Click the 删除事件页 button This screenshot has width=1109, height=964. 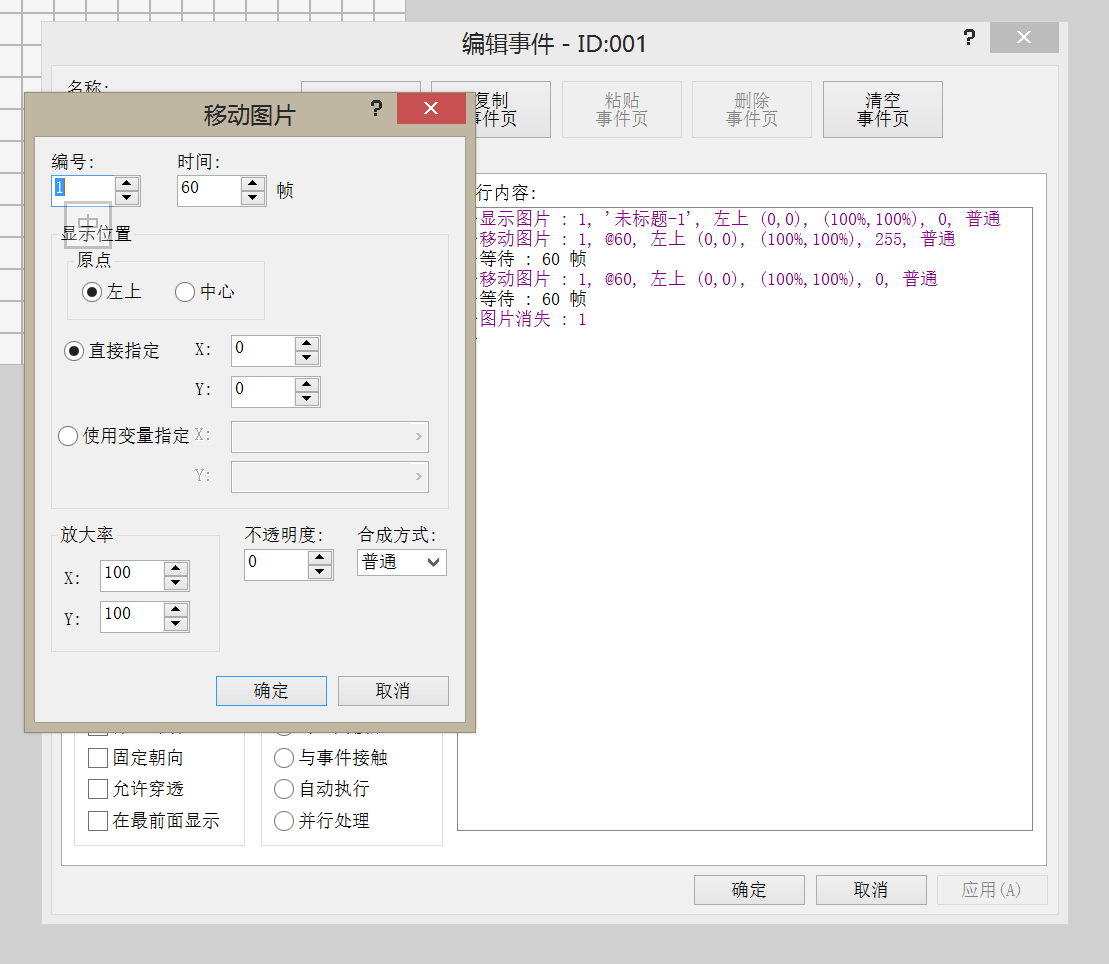(752, 110)
